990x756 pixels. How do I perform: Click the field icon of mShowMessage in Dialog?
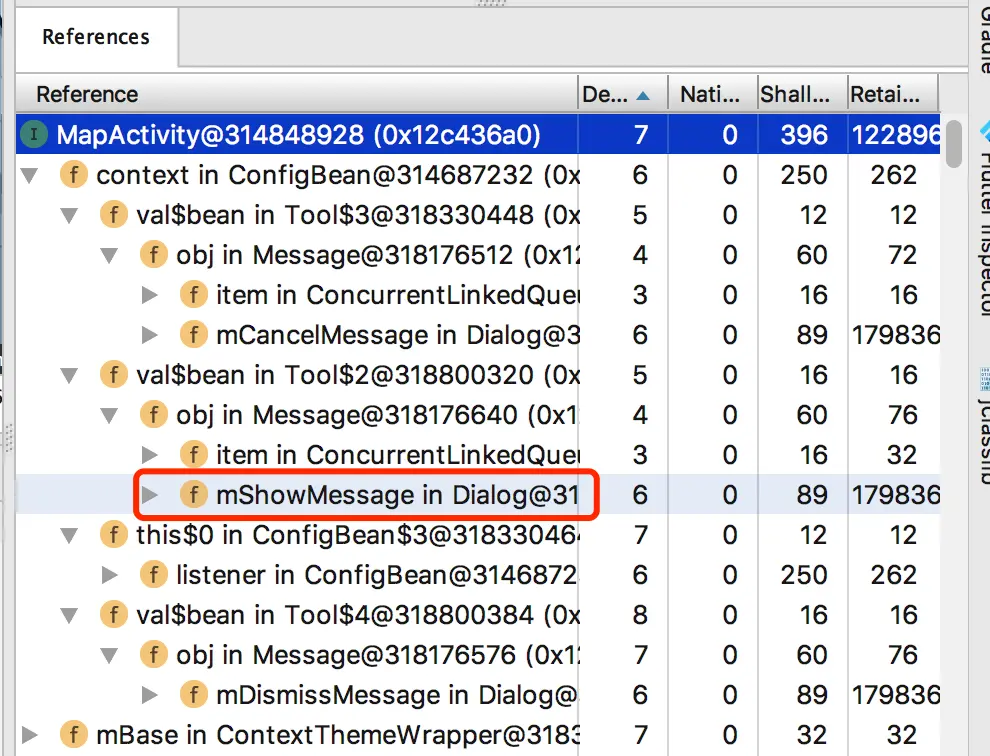coord(194,494)
